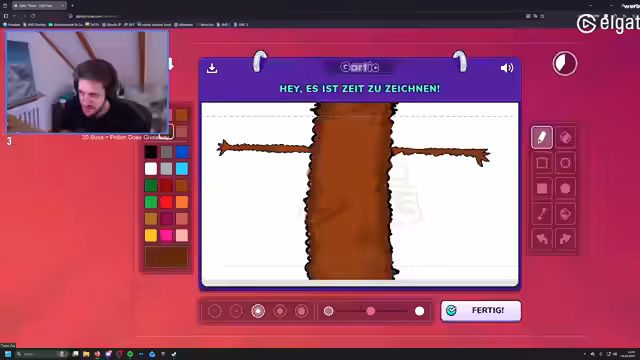Select the straight line tool
The image size is (640, 360).
(x=542, y=213)
